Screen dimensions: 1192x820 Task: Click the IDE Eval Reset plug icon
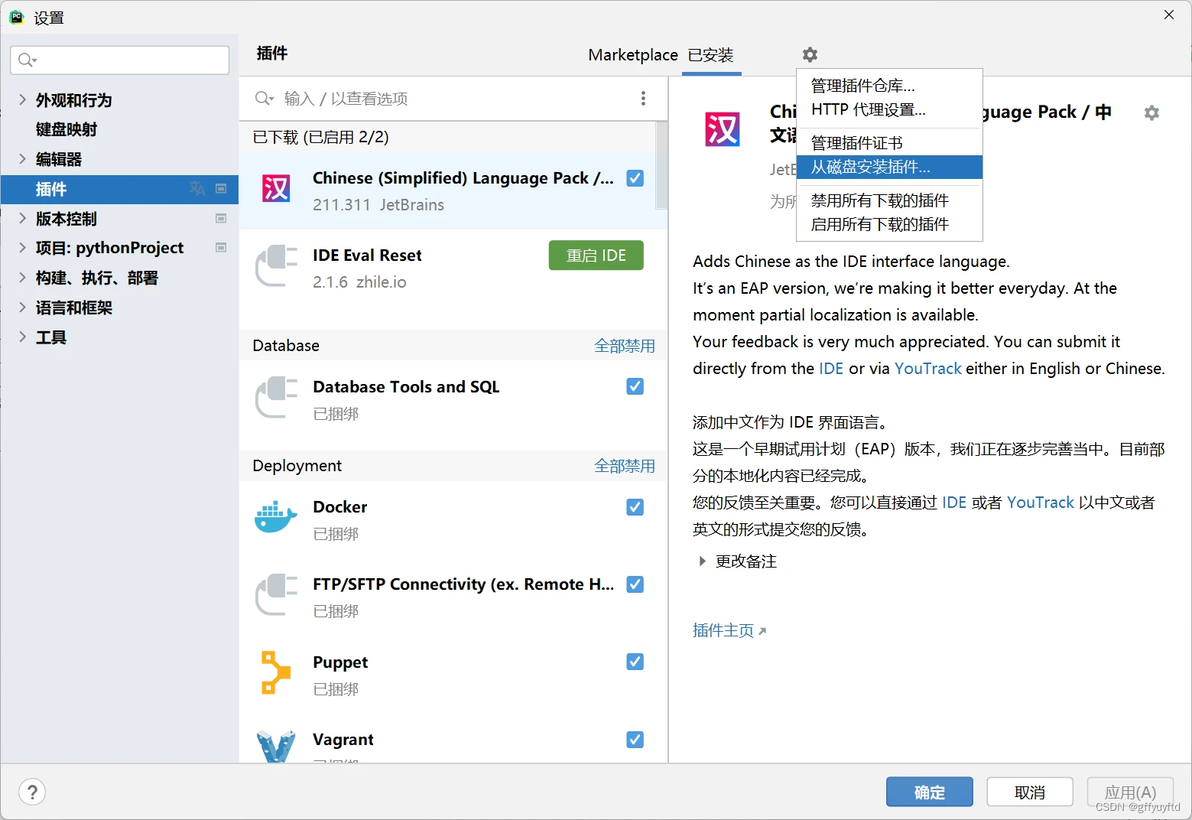[x=276, y=265]
